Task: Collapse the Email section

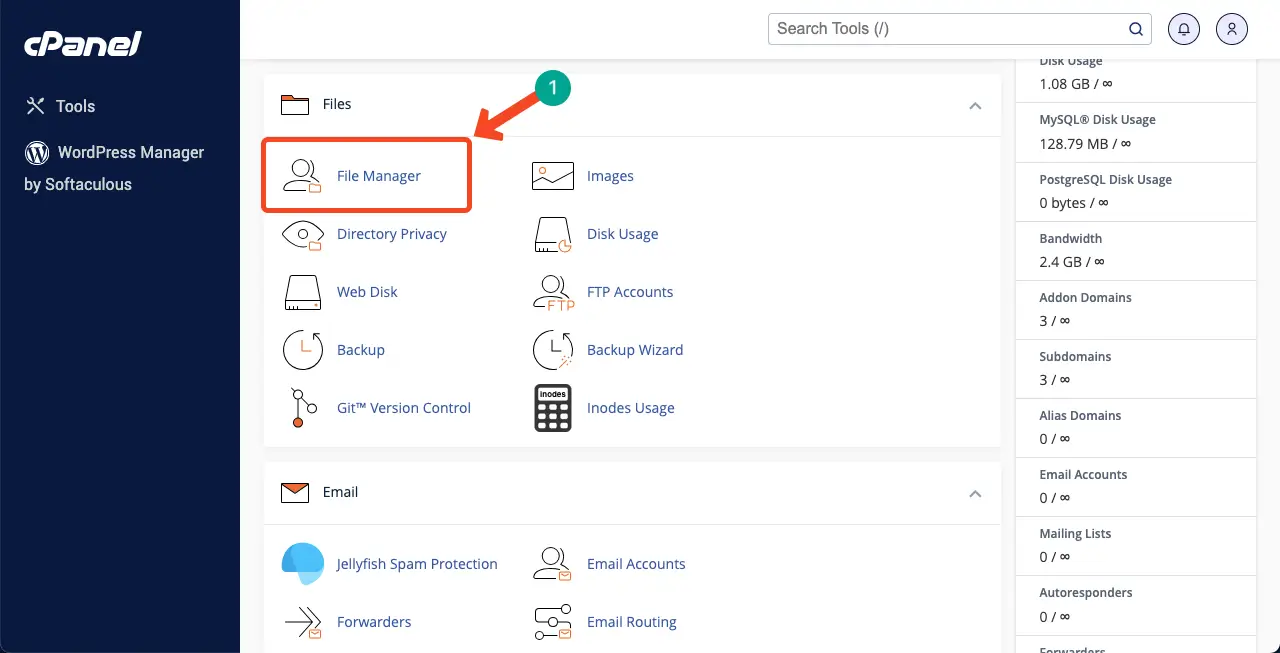Action: (x=975, y=493)
